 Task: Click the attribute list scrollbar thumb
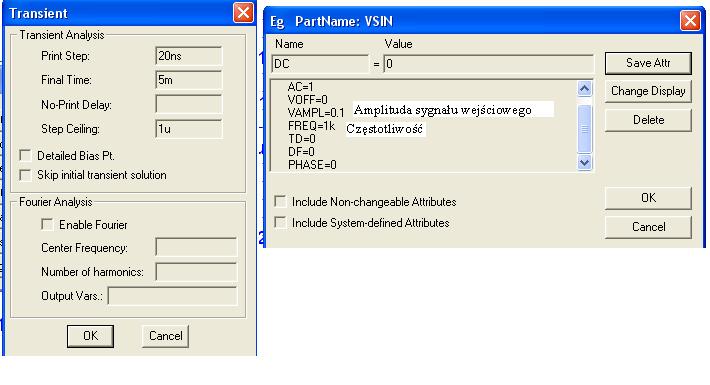[585, 129]
